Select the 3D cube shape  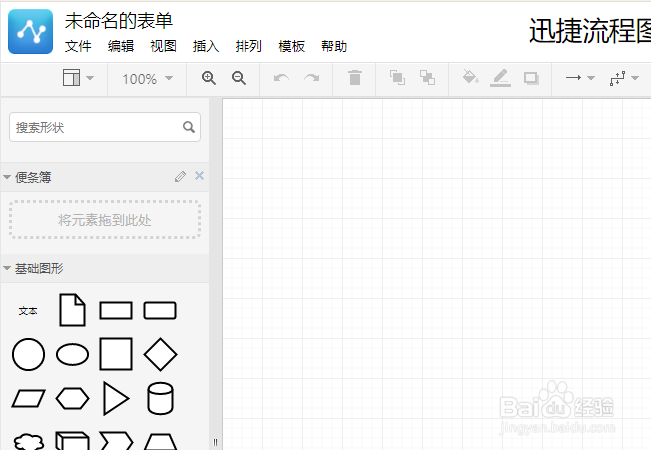(72, 440)
